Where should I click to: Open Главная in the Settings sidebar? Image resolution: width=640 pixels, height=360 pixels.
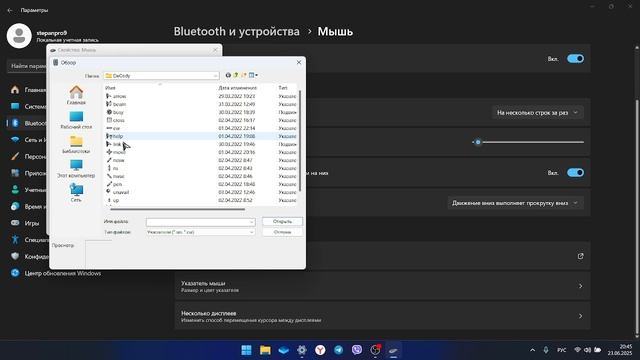(x=28, y=90)
